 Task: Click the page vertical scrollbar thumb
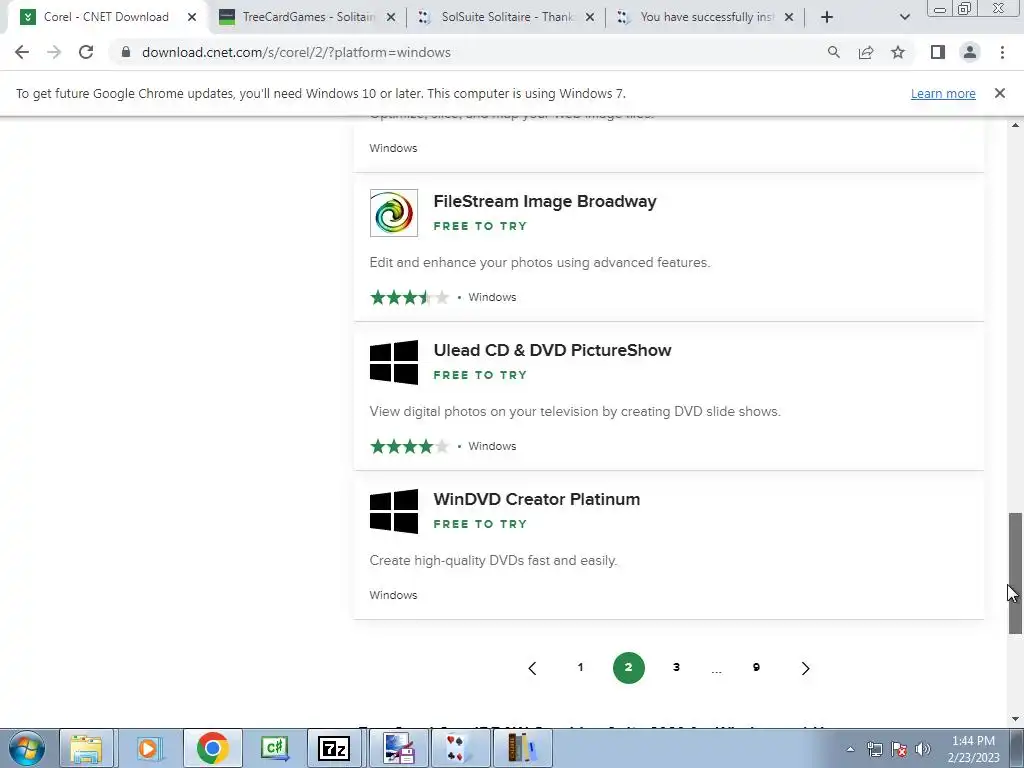tap(1016, 573)
